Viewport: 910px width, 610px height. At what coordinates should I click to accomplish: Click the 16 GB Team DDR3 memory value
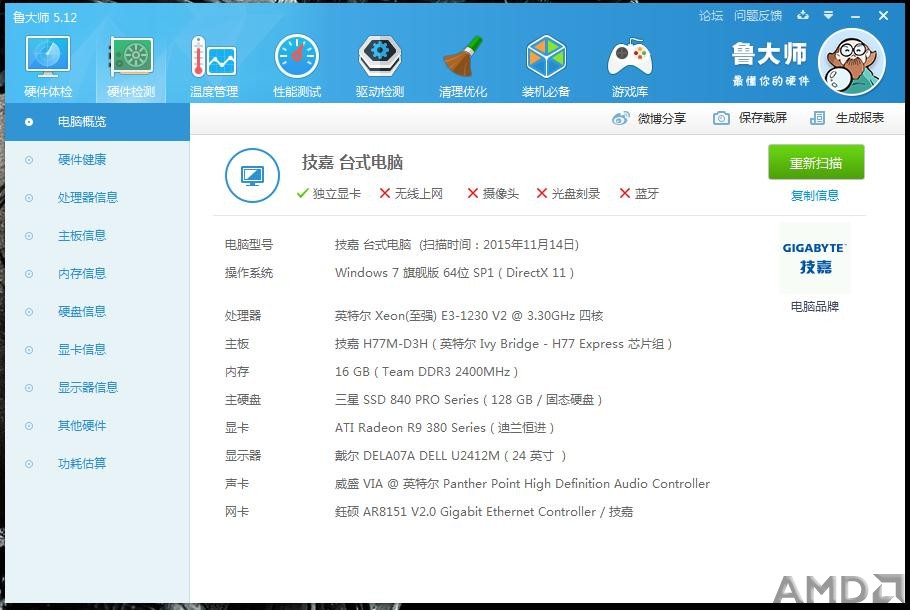[x=427, y=372]
